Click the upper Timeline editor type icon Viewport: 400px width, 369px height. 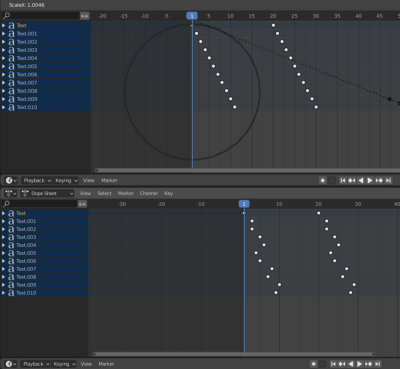[x=11, y=180]
